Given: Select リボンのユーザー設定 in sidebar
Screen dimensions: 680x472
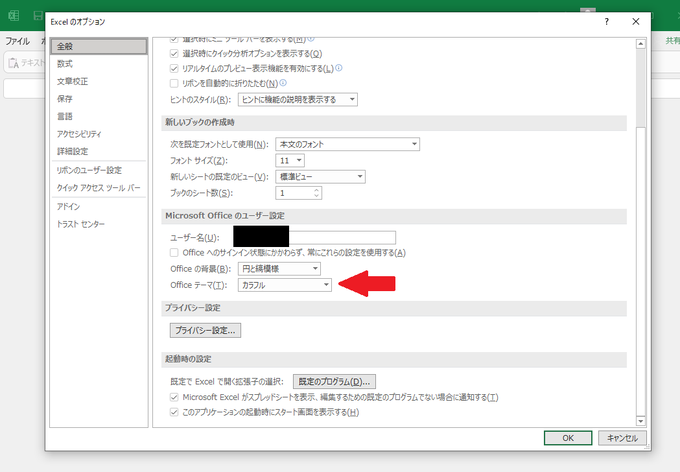Looking at the screenshot, I should click(x=99, y=170).
